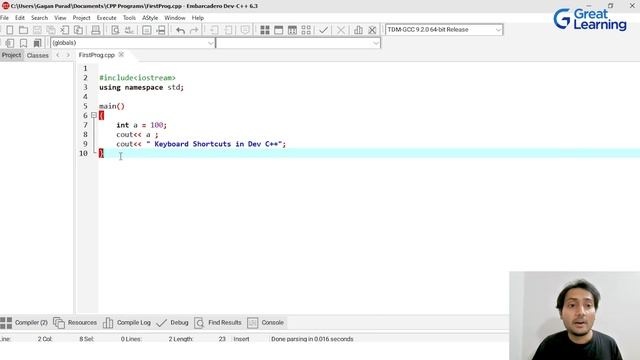This screenshot has height=360, width=640.
Task: Click the 'using namespace std;' line
Action: (x=141, y=87)
